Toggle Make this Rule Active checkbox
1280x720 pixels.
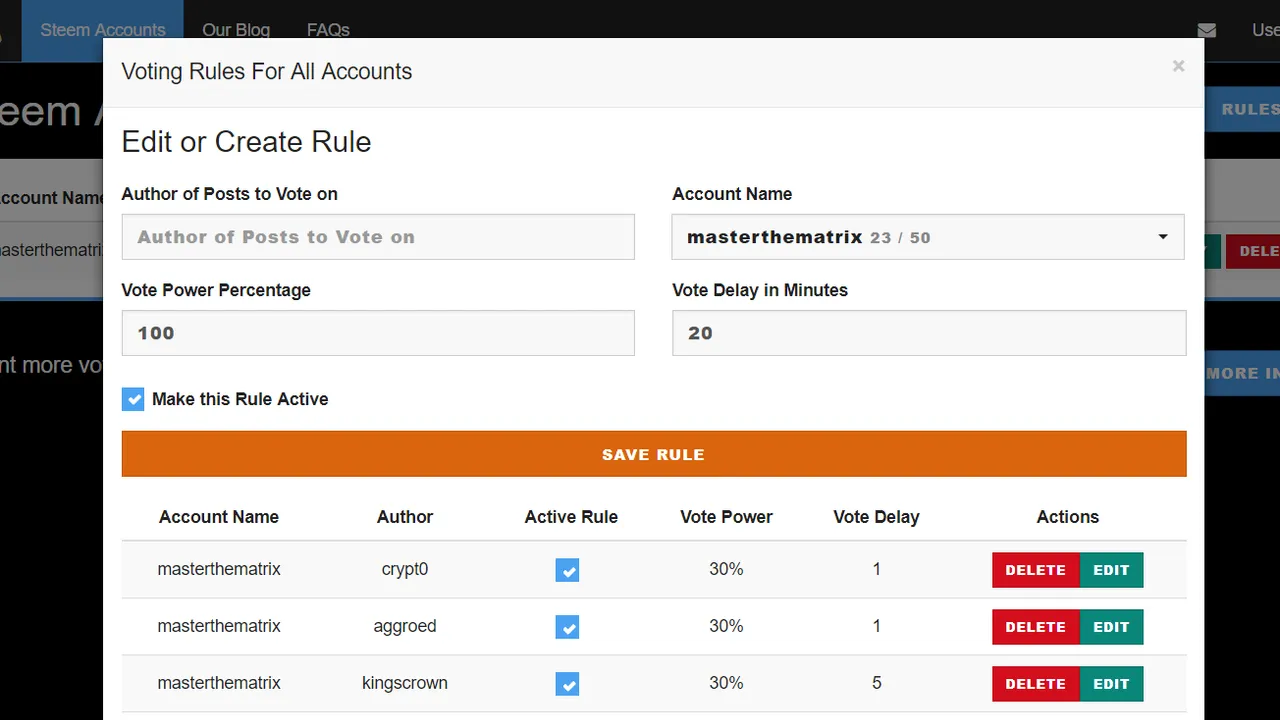tap(133, 400)
